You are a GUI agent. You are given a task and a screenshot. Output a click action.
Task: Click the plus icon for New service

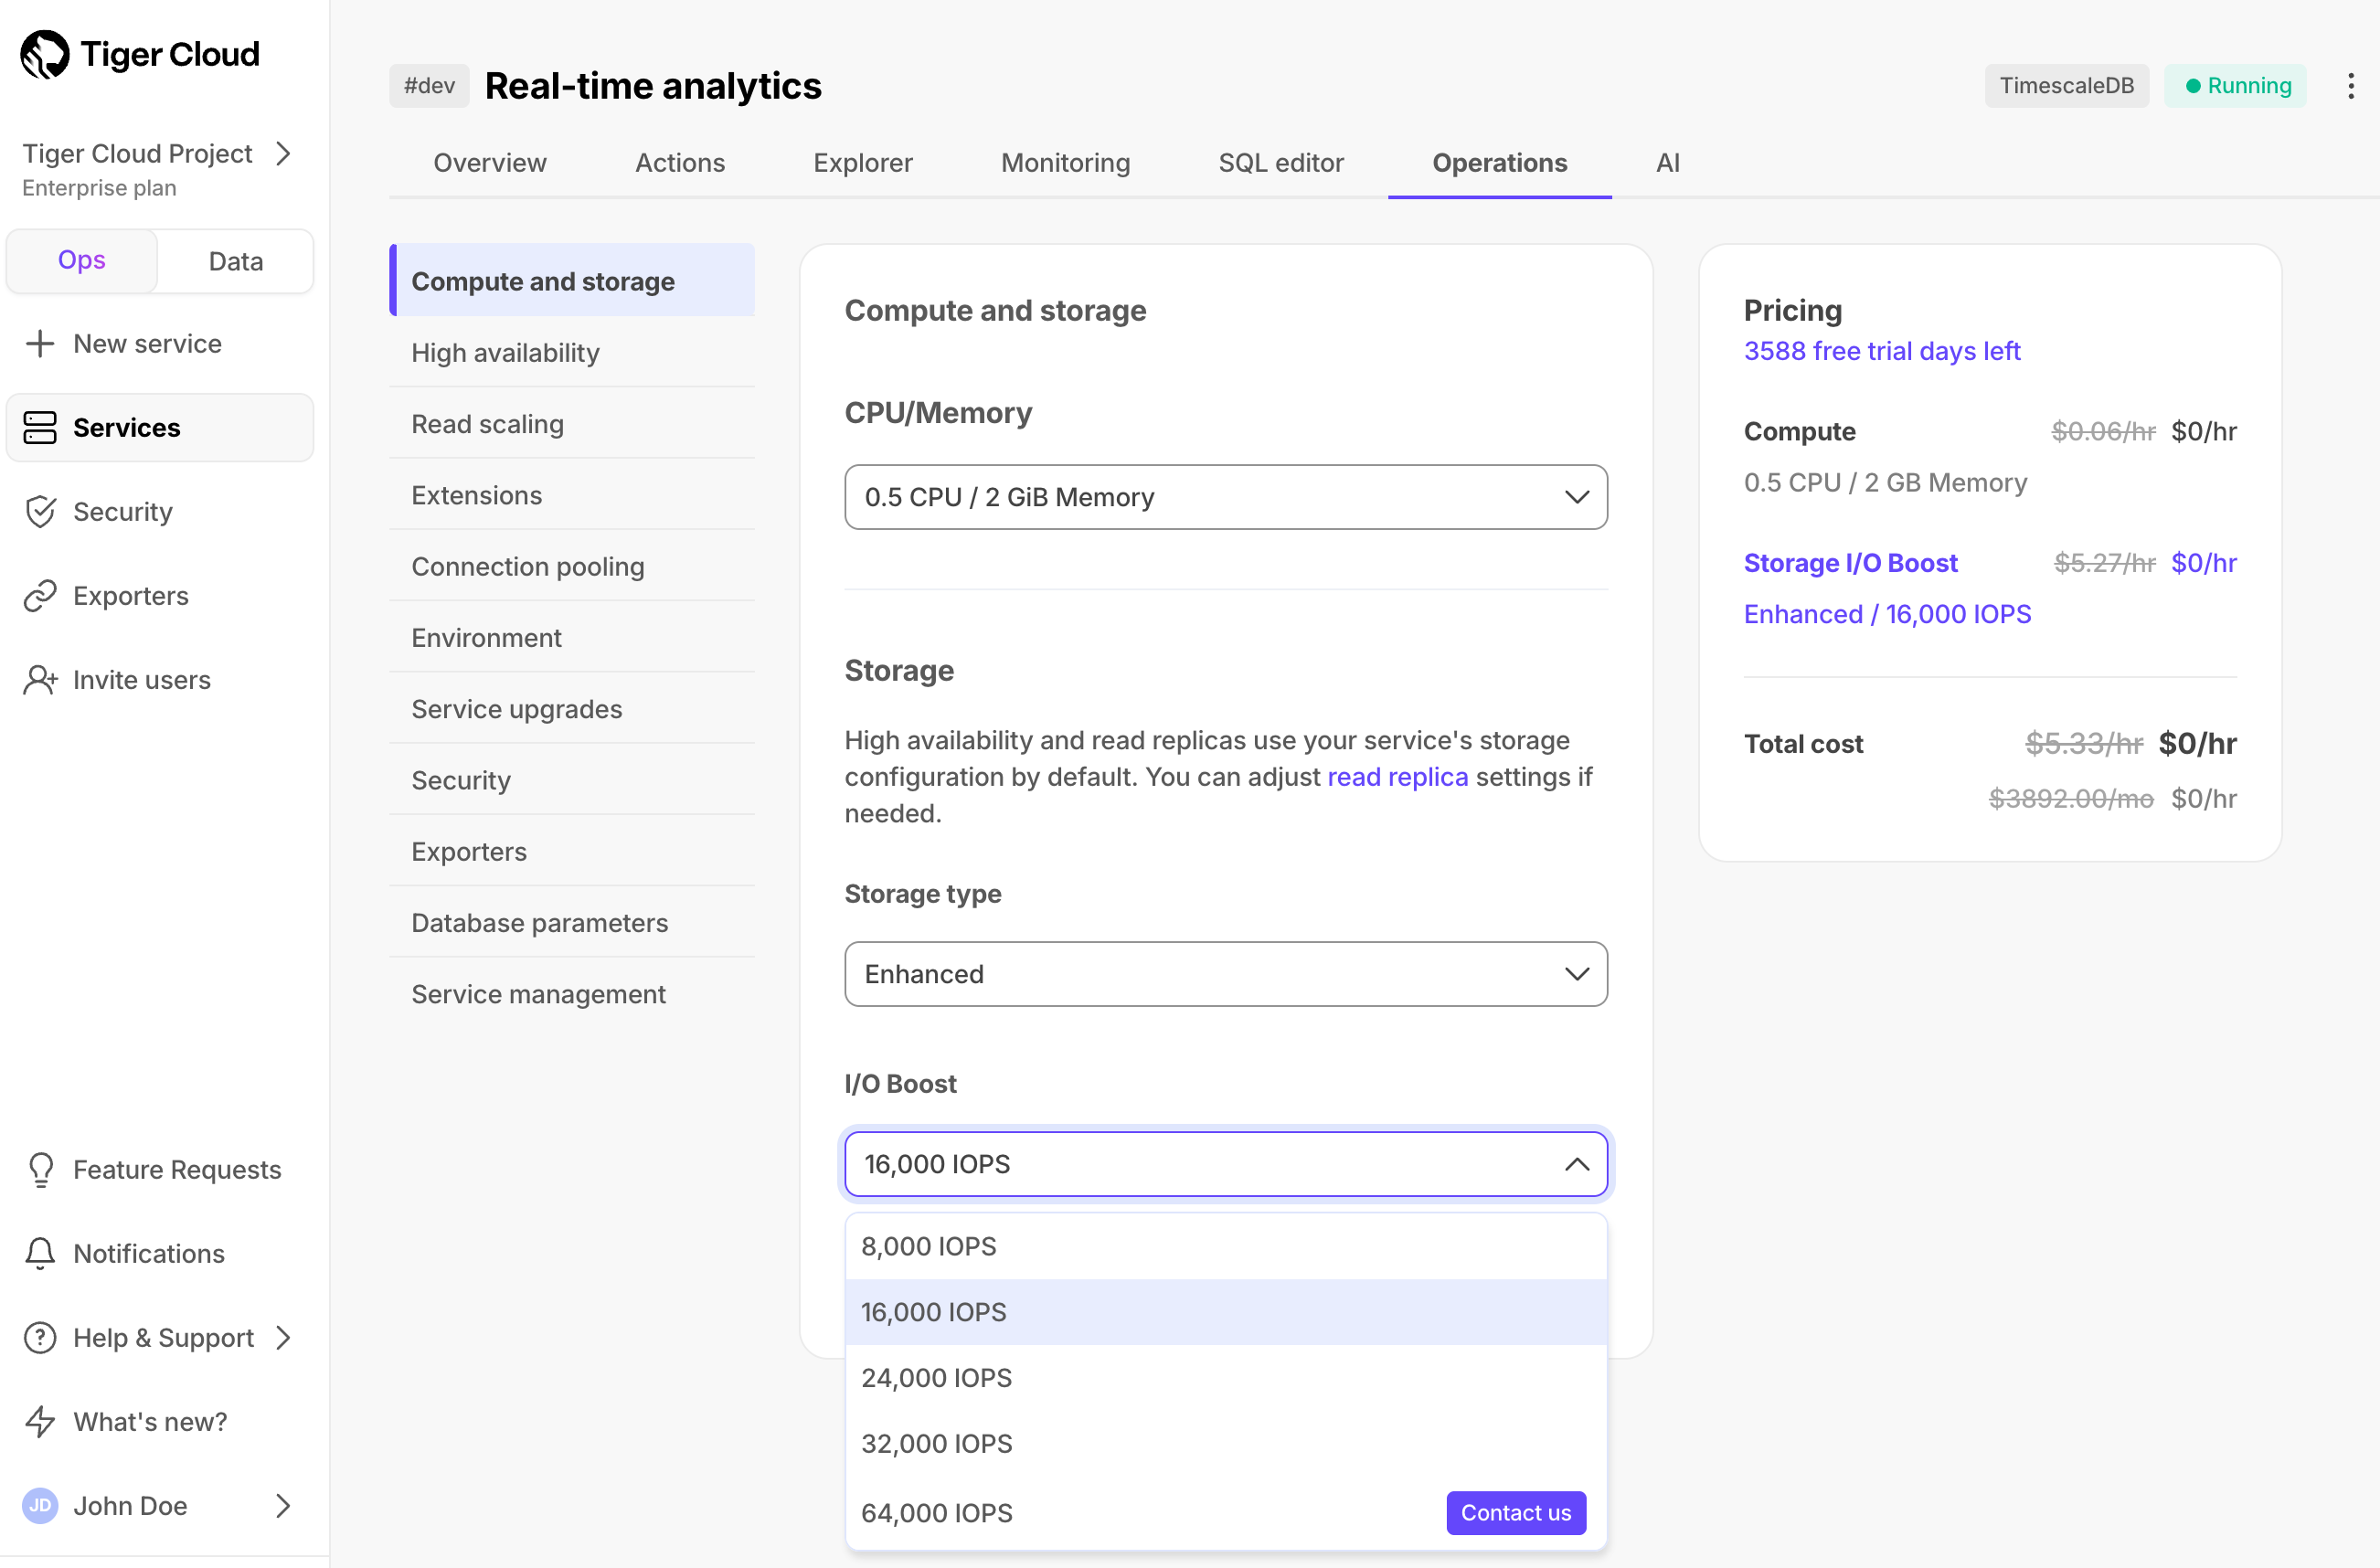[x=40, y=343]
